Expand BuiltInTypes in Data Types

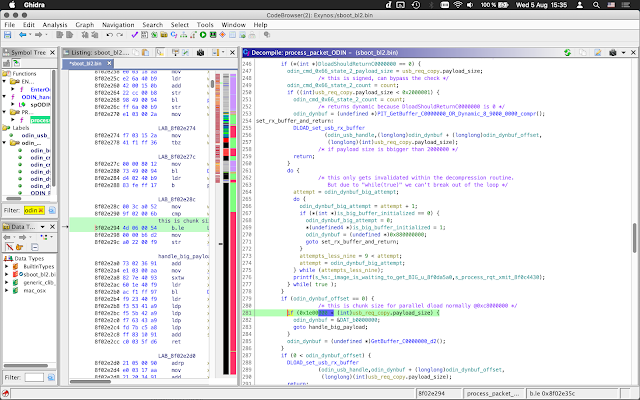(x=6, y=267)
